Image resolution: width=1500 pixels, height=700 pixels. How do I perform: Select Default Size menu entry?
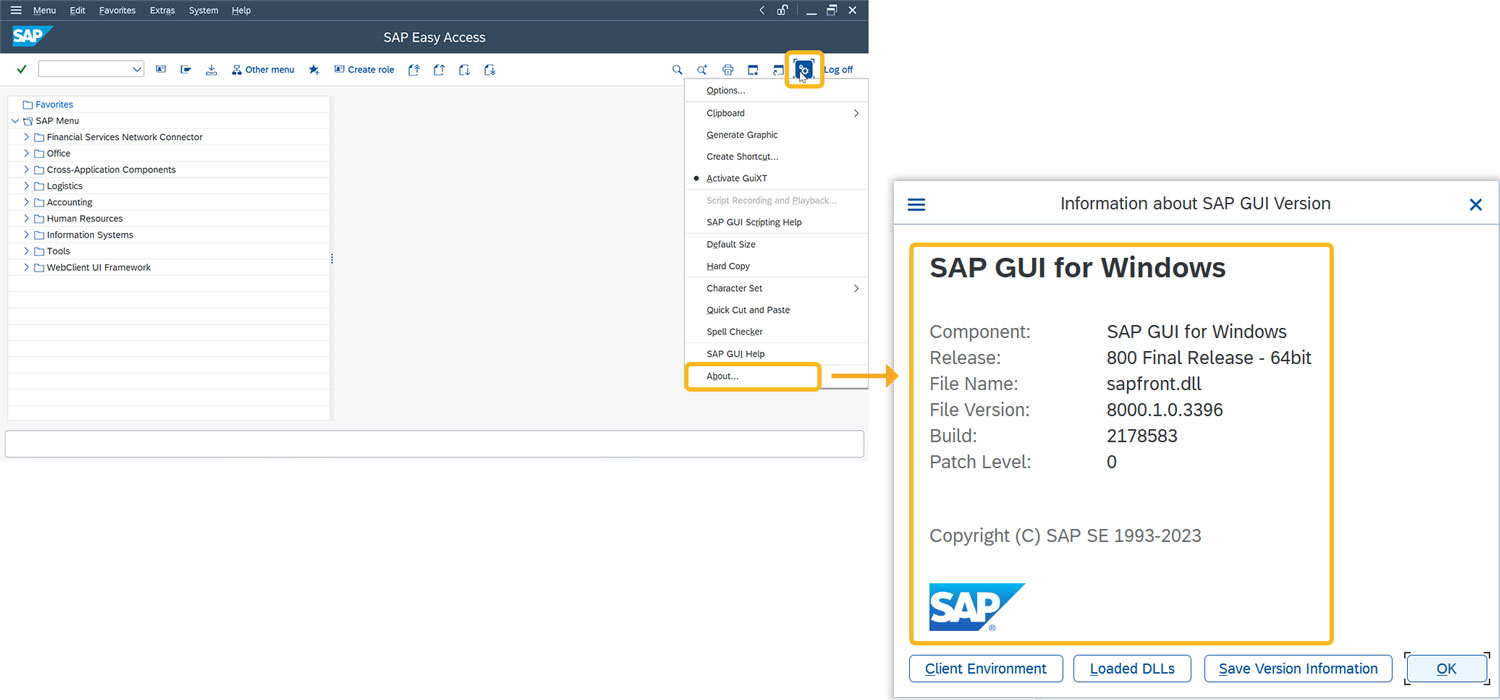(776, 244)
